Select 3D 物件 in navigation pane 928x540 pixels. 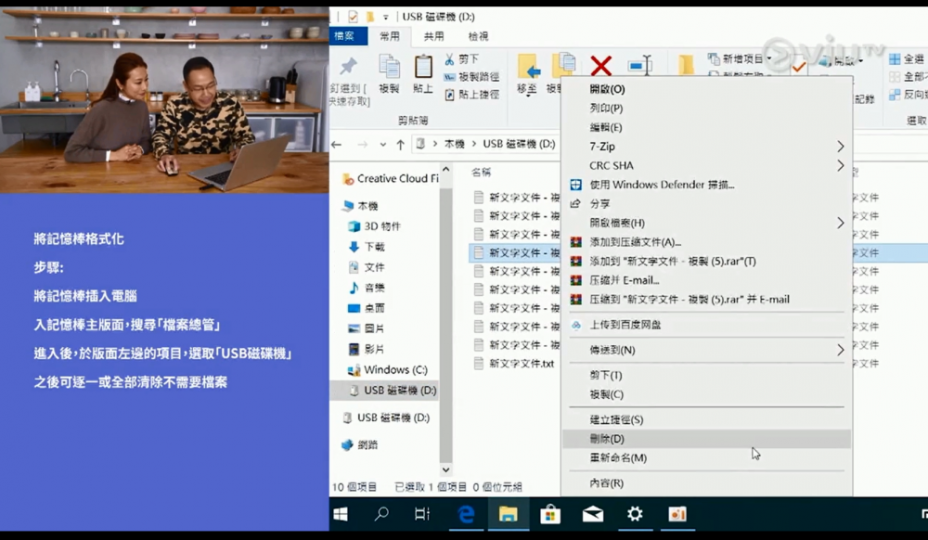point(374,226)
